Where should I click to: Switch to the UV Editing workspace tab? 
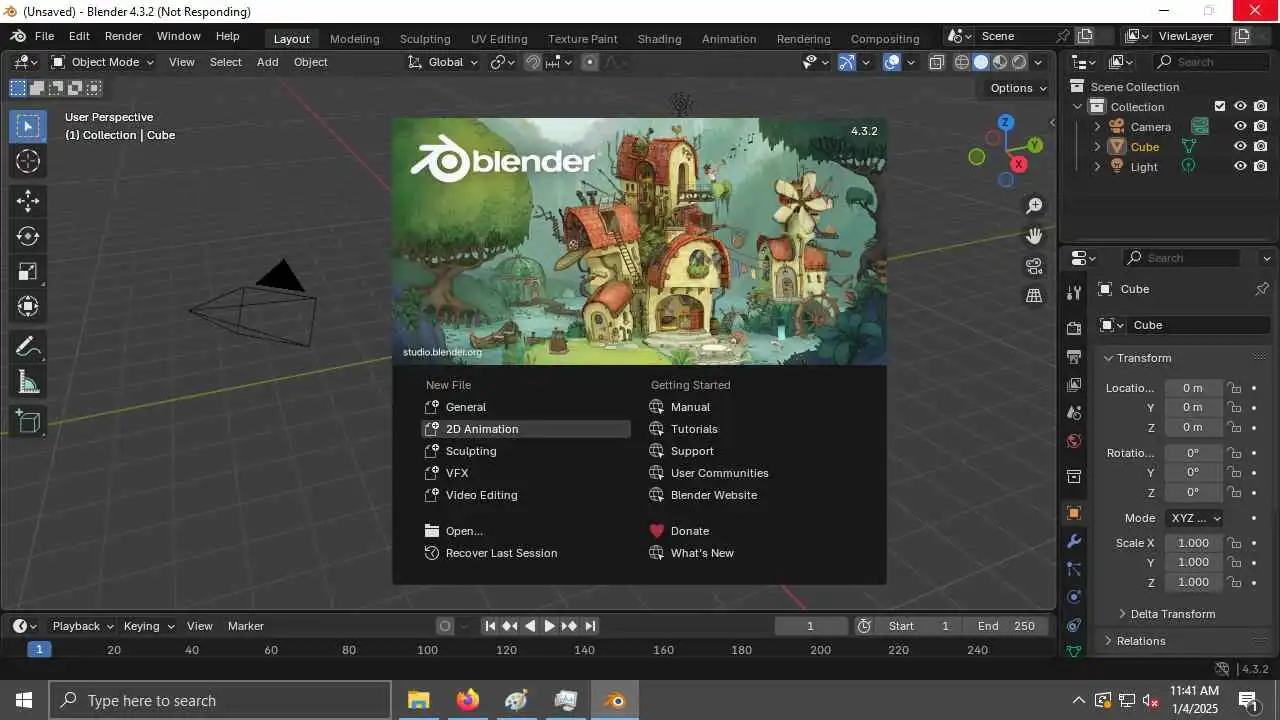pyautogui.click(x=499, y=39)
